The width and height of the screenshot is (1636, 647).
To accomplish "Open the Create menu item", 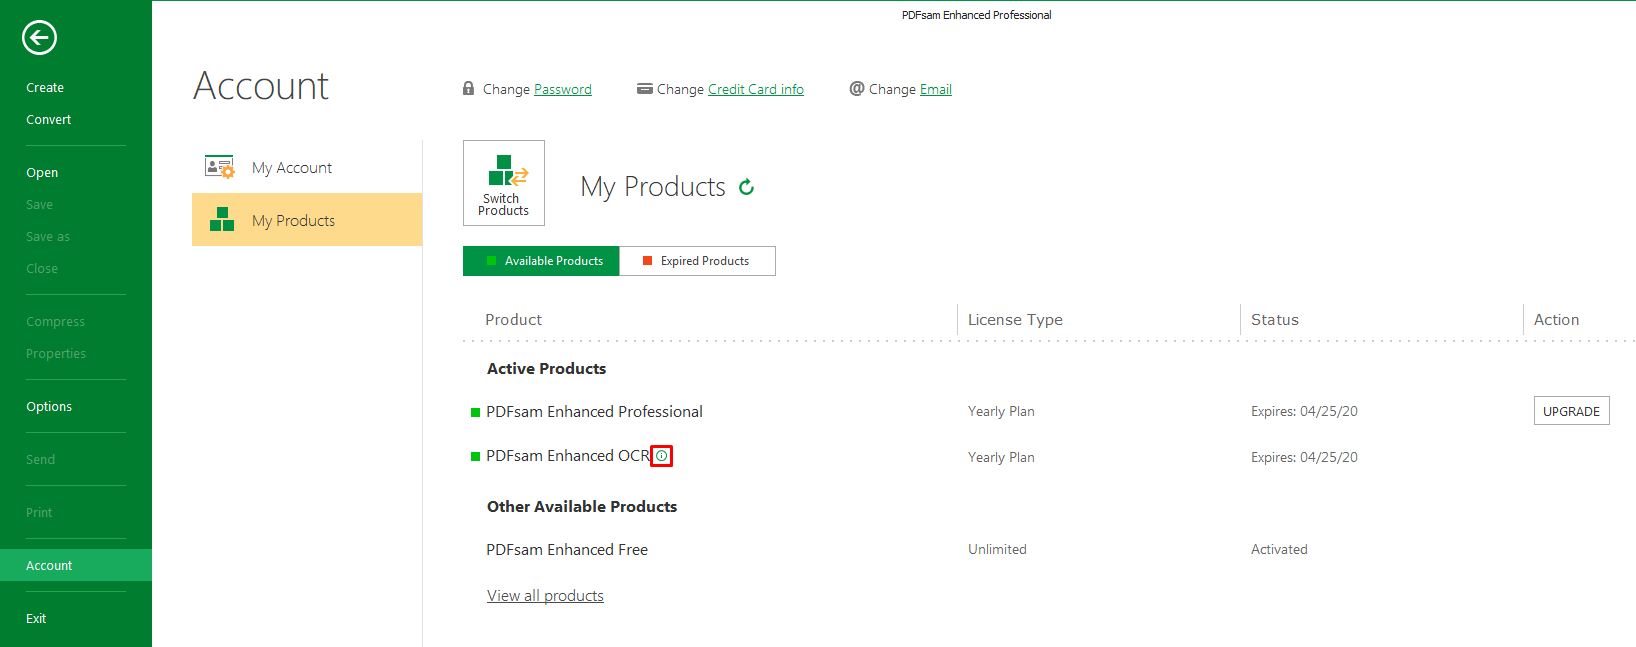I will (45, 88).
